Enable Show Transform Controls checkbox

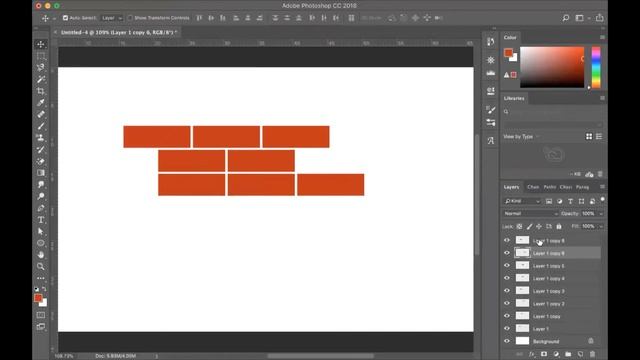click(130, 18)
